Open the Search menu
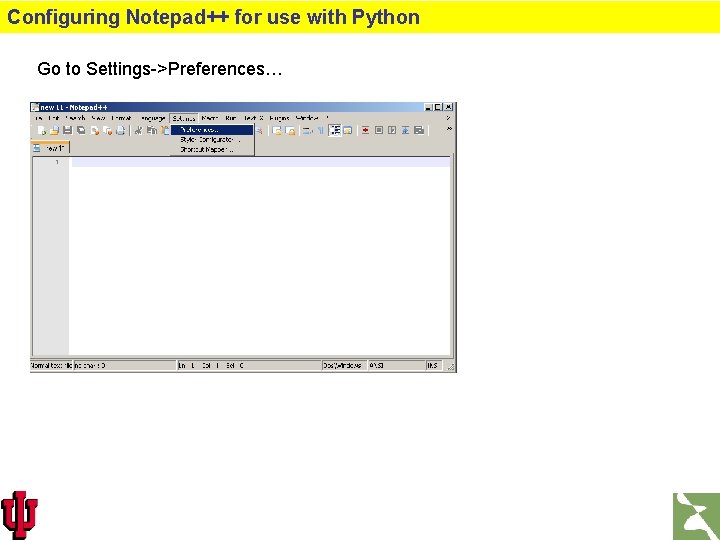 tap(75, 118)
